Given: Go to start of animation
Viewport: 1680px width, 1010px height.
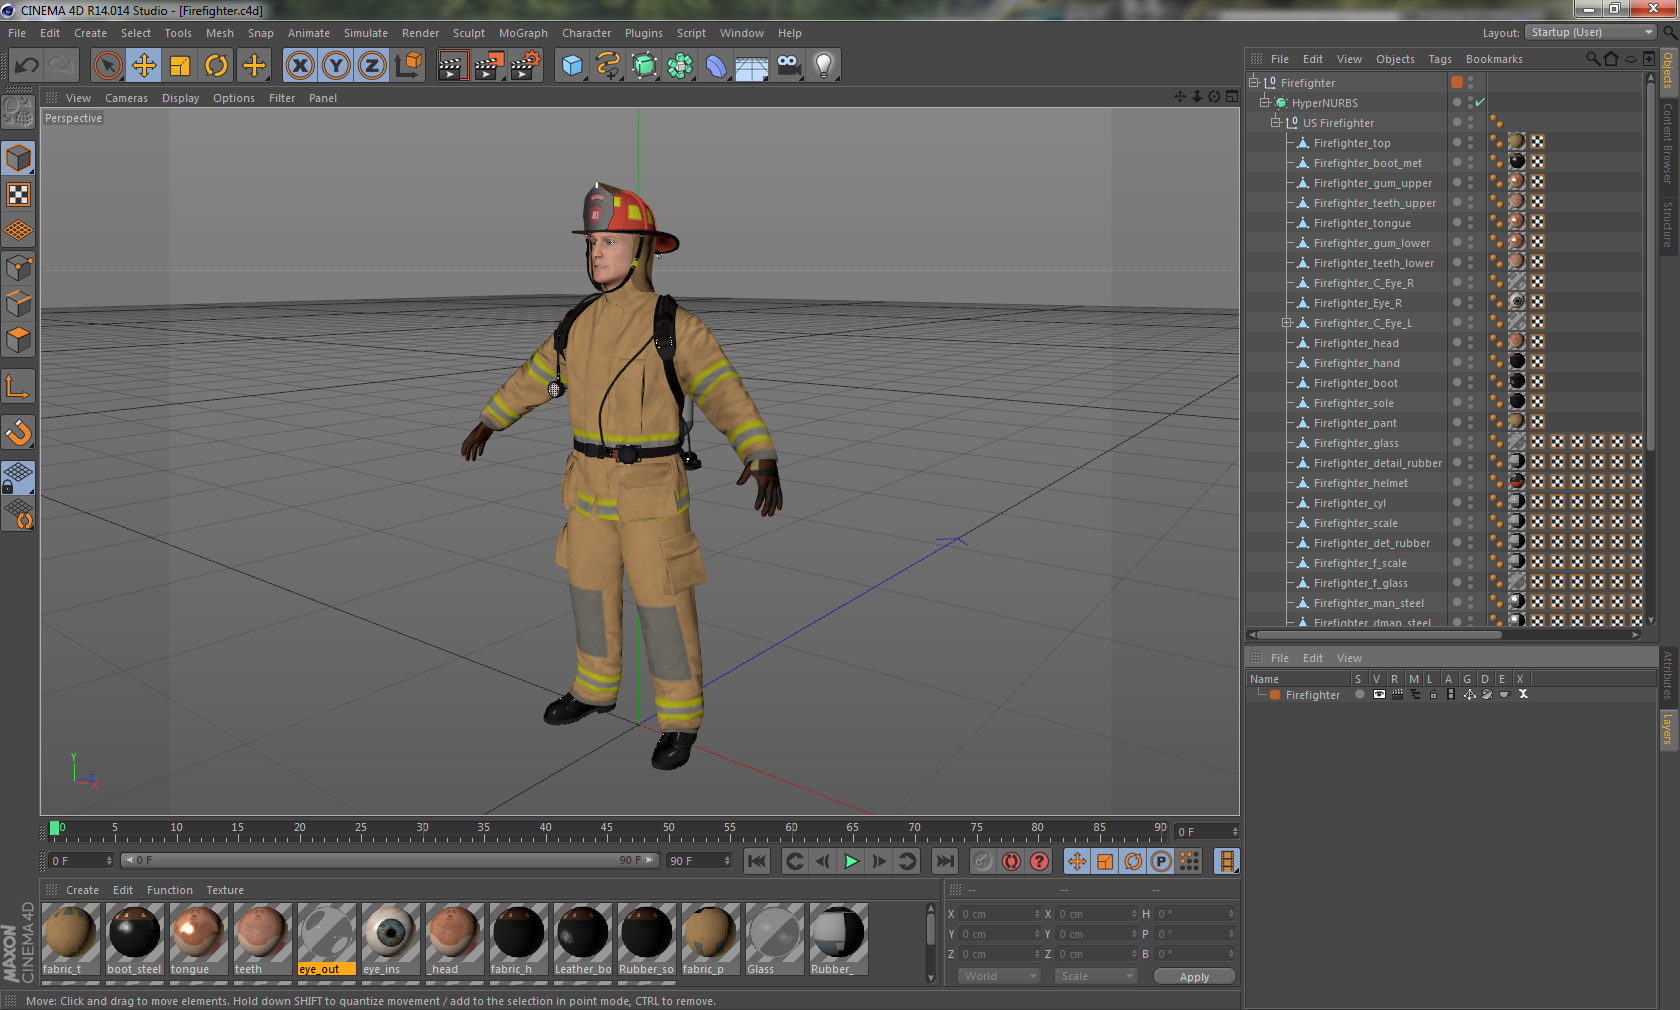Looking at the screenshot, I should 757,861.
